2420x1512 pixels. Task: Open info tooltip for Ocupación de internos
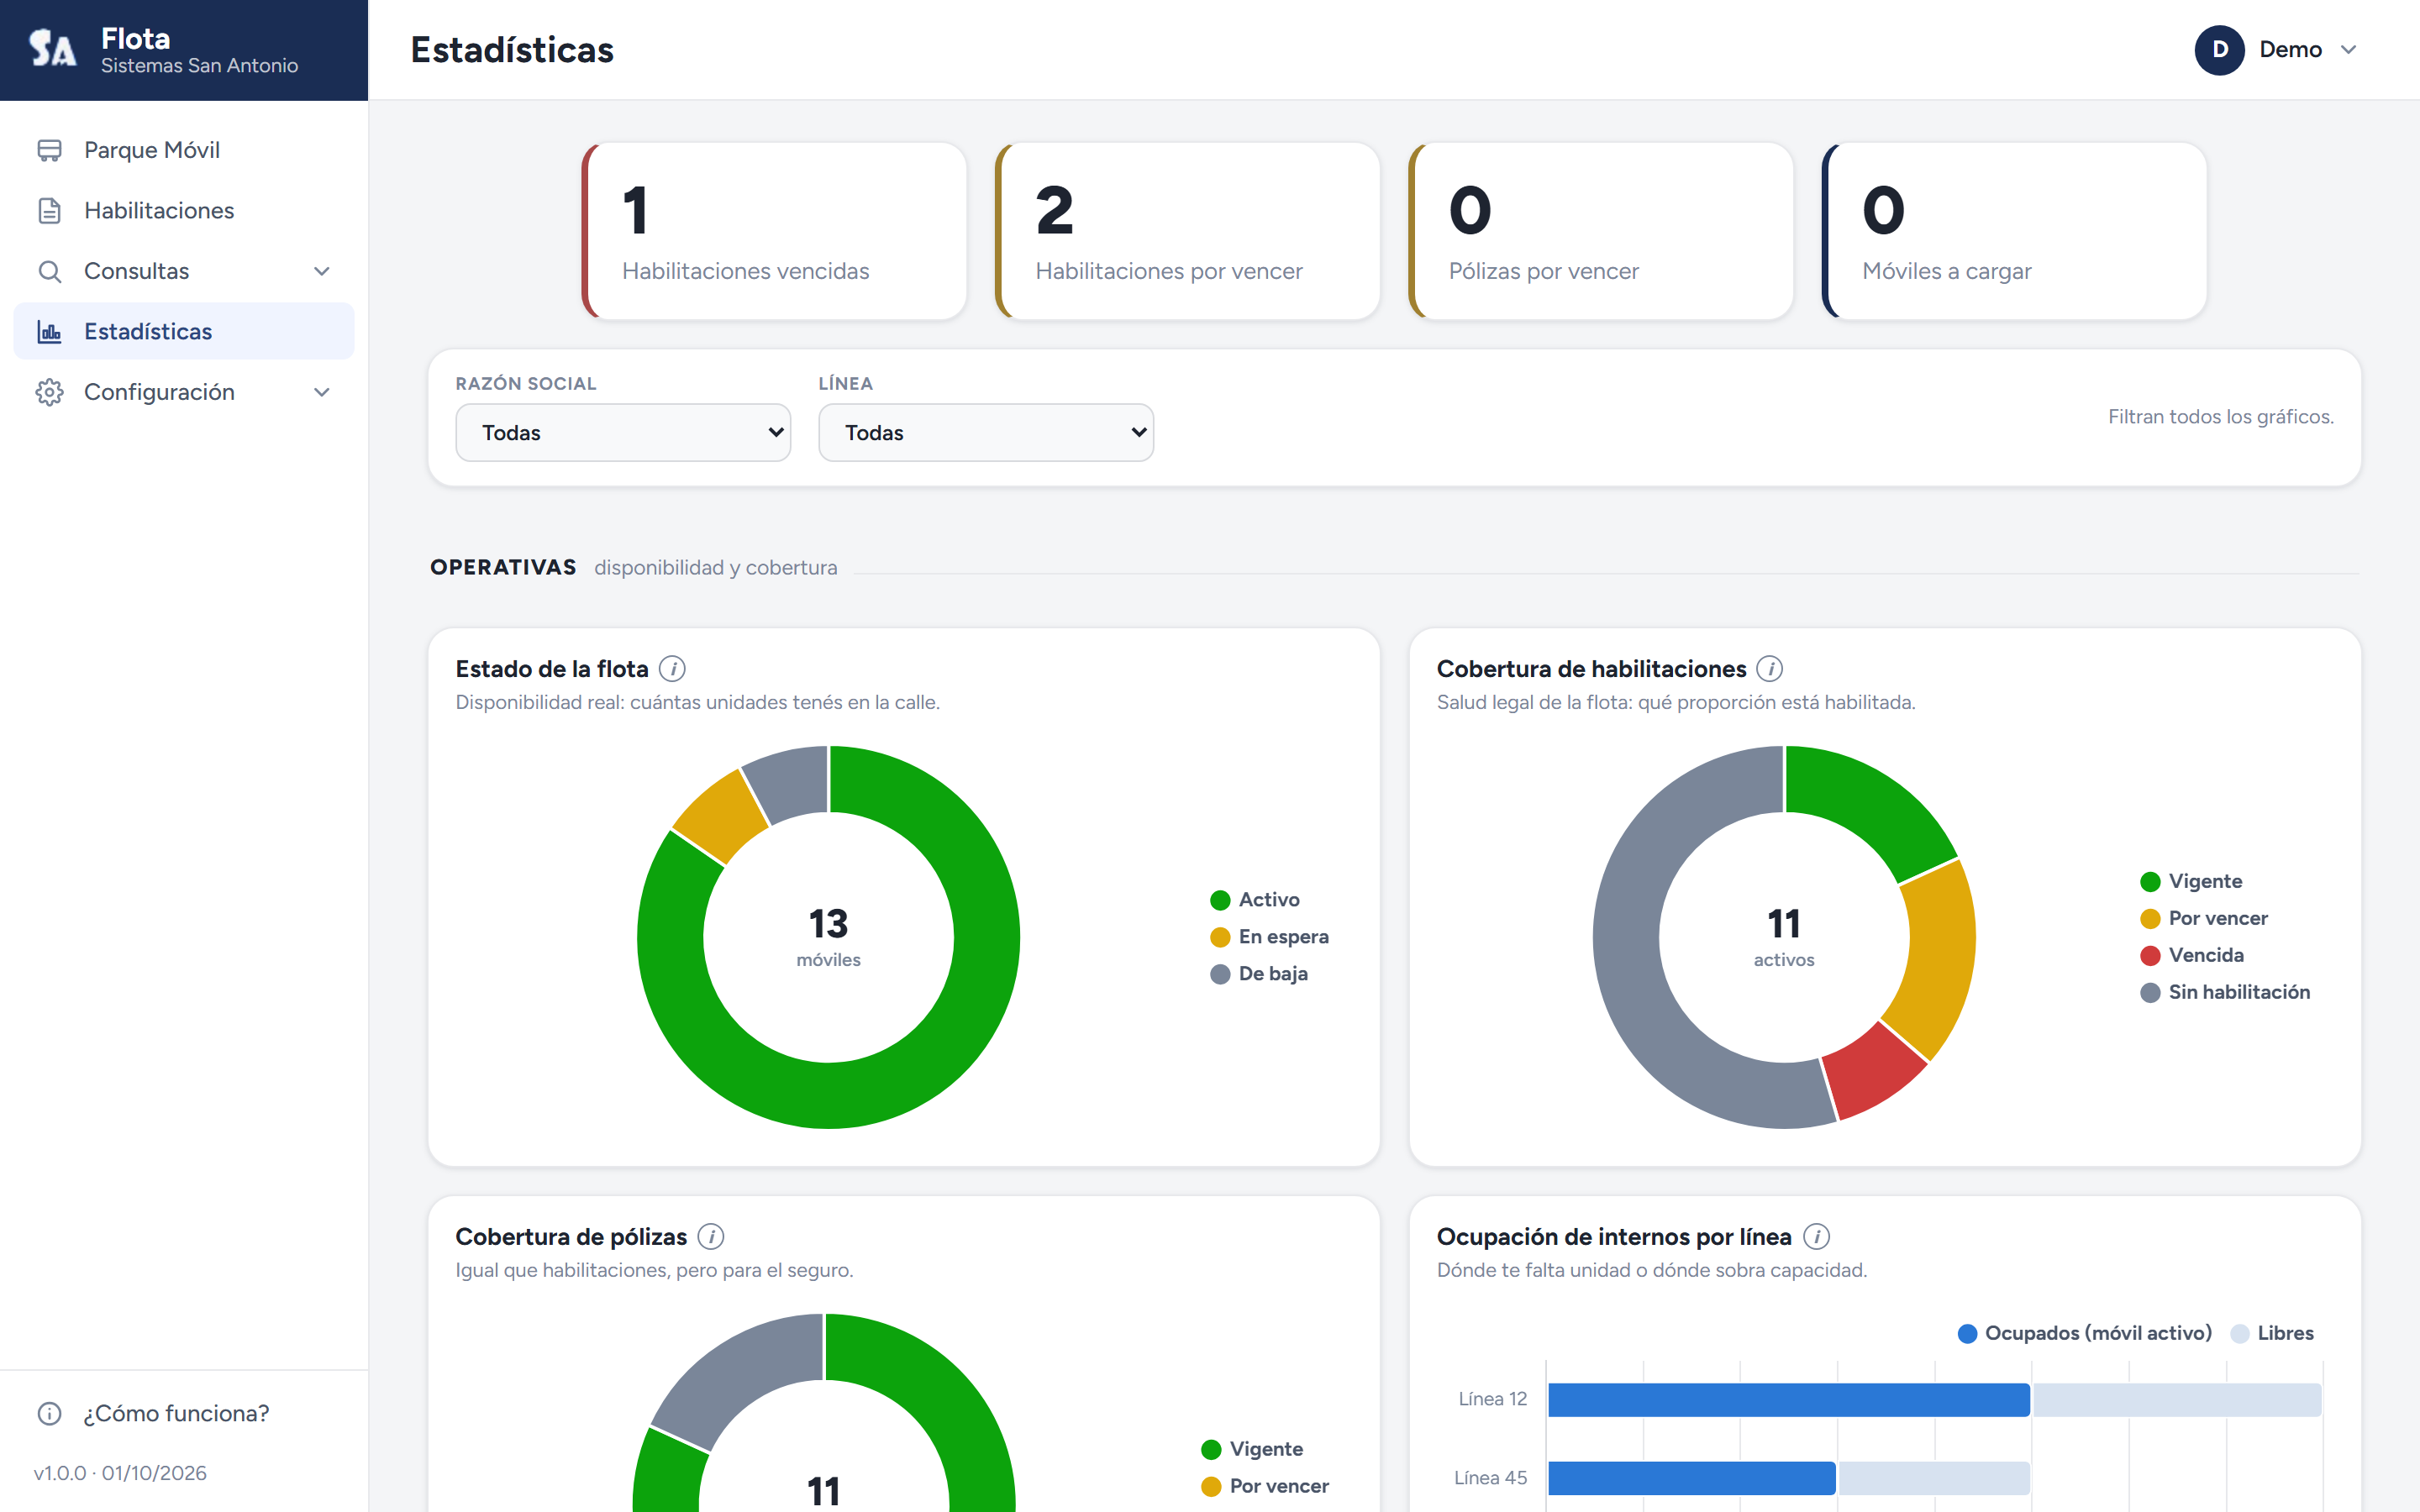point(1817,1236)
